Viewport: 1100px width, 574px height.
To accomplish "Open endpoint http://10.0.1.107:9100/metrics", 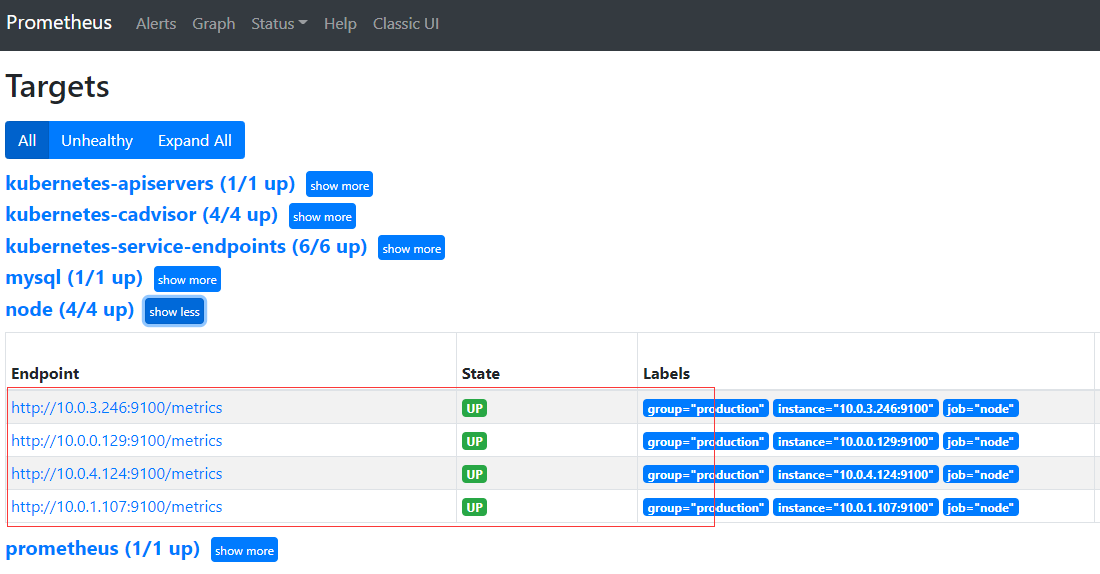I will [x=116, y=507].
